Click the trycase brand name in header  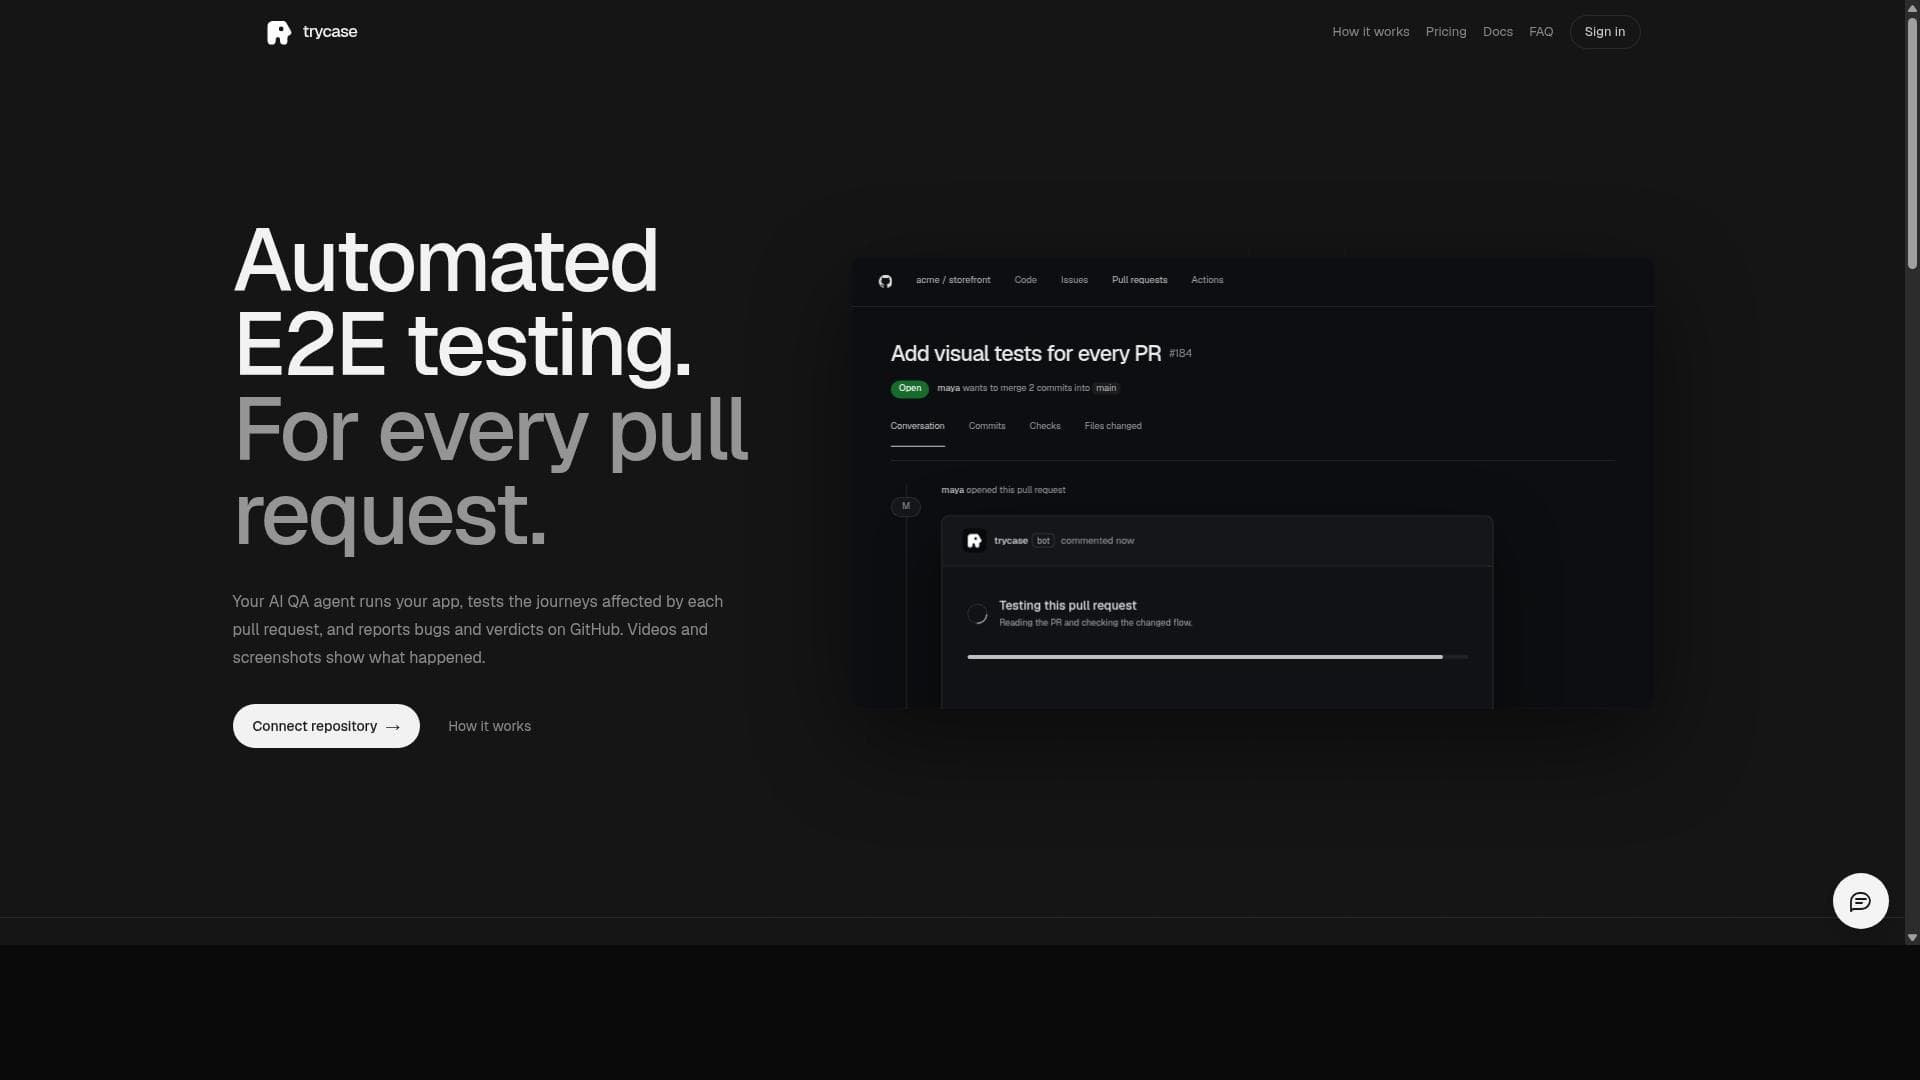330,32
